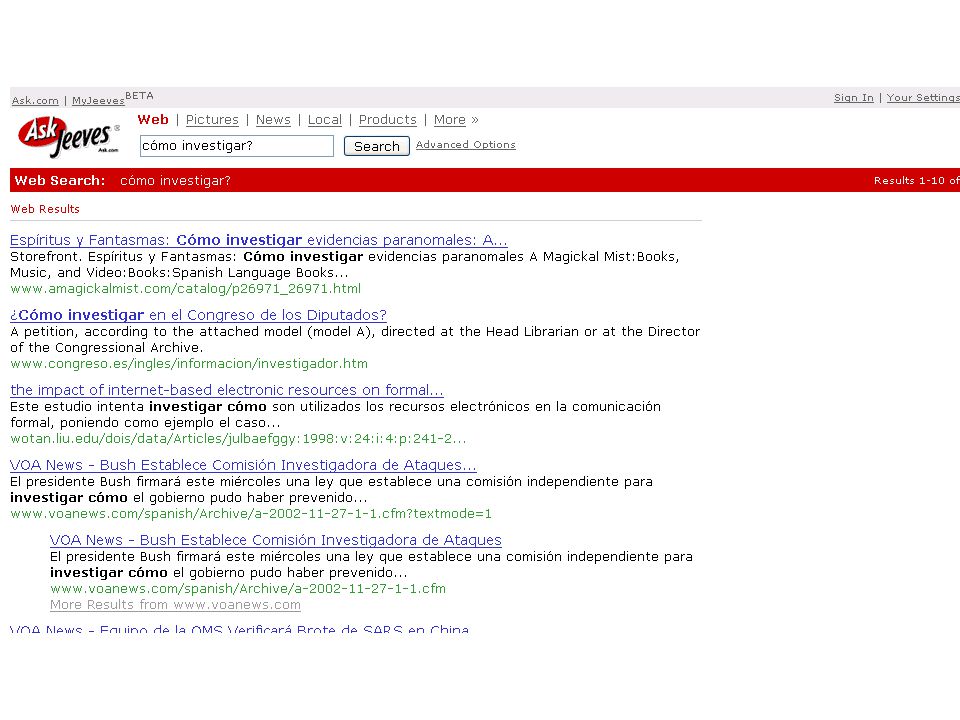Click the Sign In link
The width and height of the screenshot is (960, 720).
[x=853, y=97]
